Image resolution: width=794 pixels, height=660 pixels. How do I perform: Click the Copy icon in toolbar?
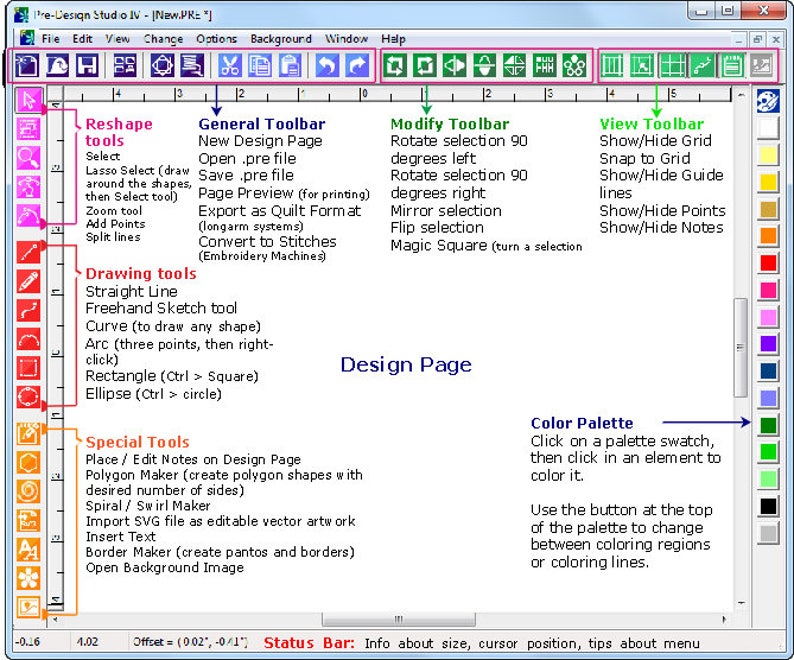(260, 65)
